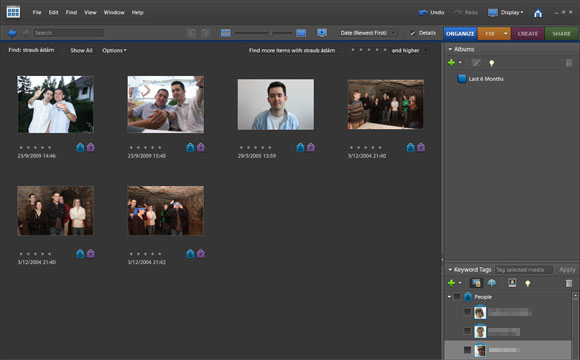Switch to single photo view
Image resolution: width=580 pixels, height=360 pixels.
301,33
